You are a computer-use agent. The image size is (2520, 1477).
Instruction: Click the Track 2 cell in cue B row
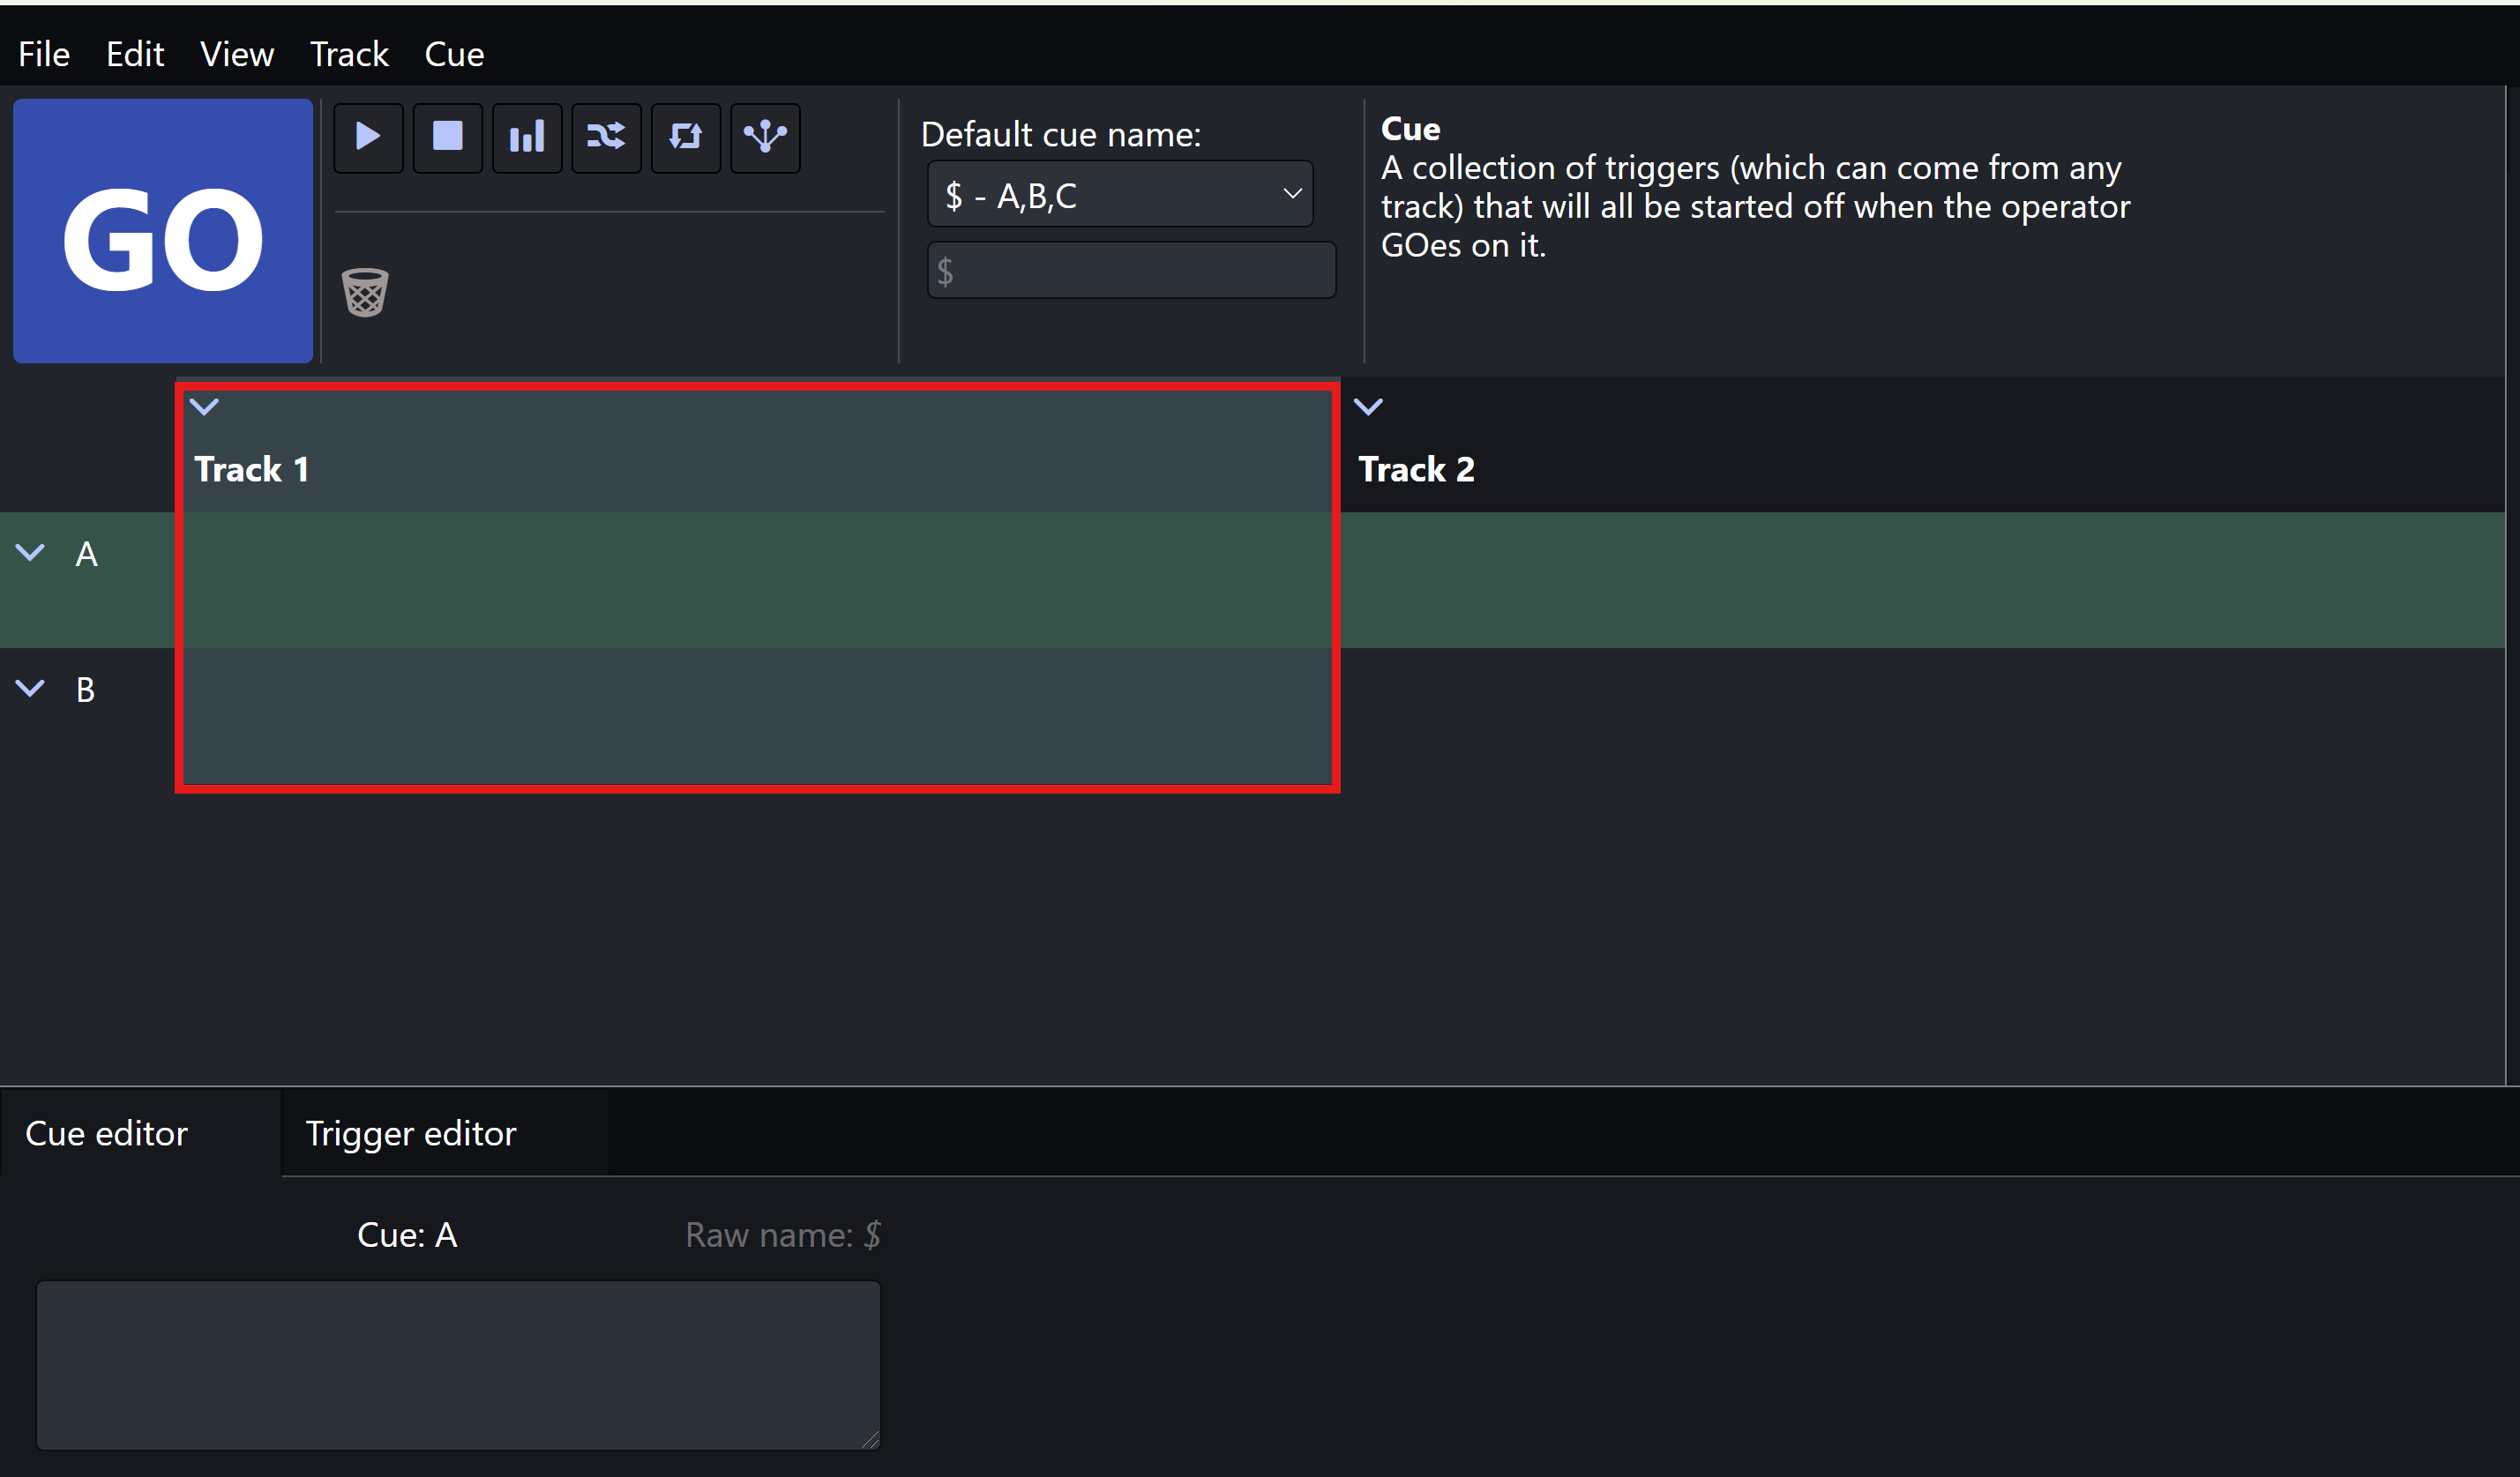1923,716
